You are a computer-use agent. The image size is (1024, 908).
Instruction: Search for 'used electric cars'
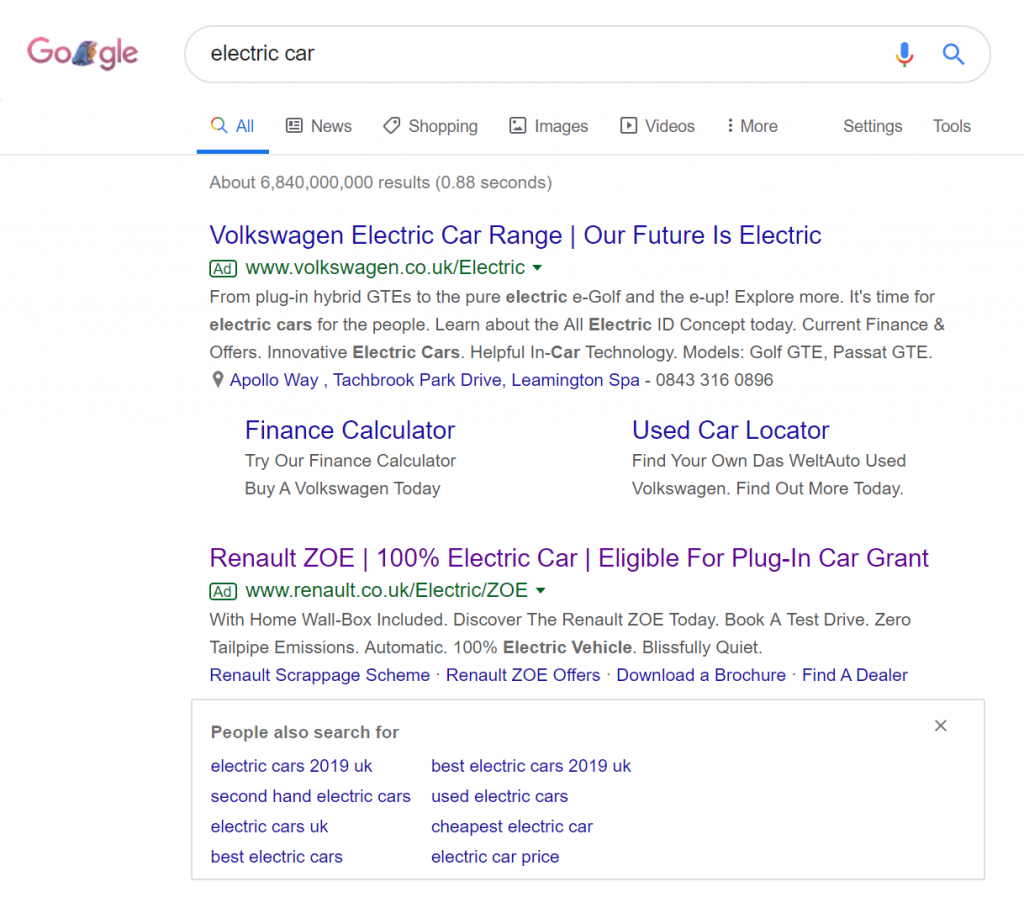[500, 796]
